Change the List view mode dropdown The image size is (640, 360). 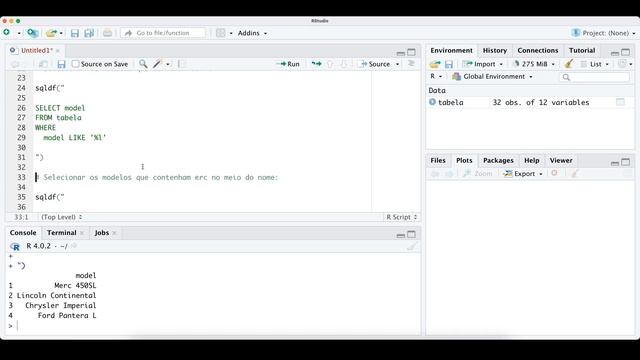[595, 64]
